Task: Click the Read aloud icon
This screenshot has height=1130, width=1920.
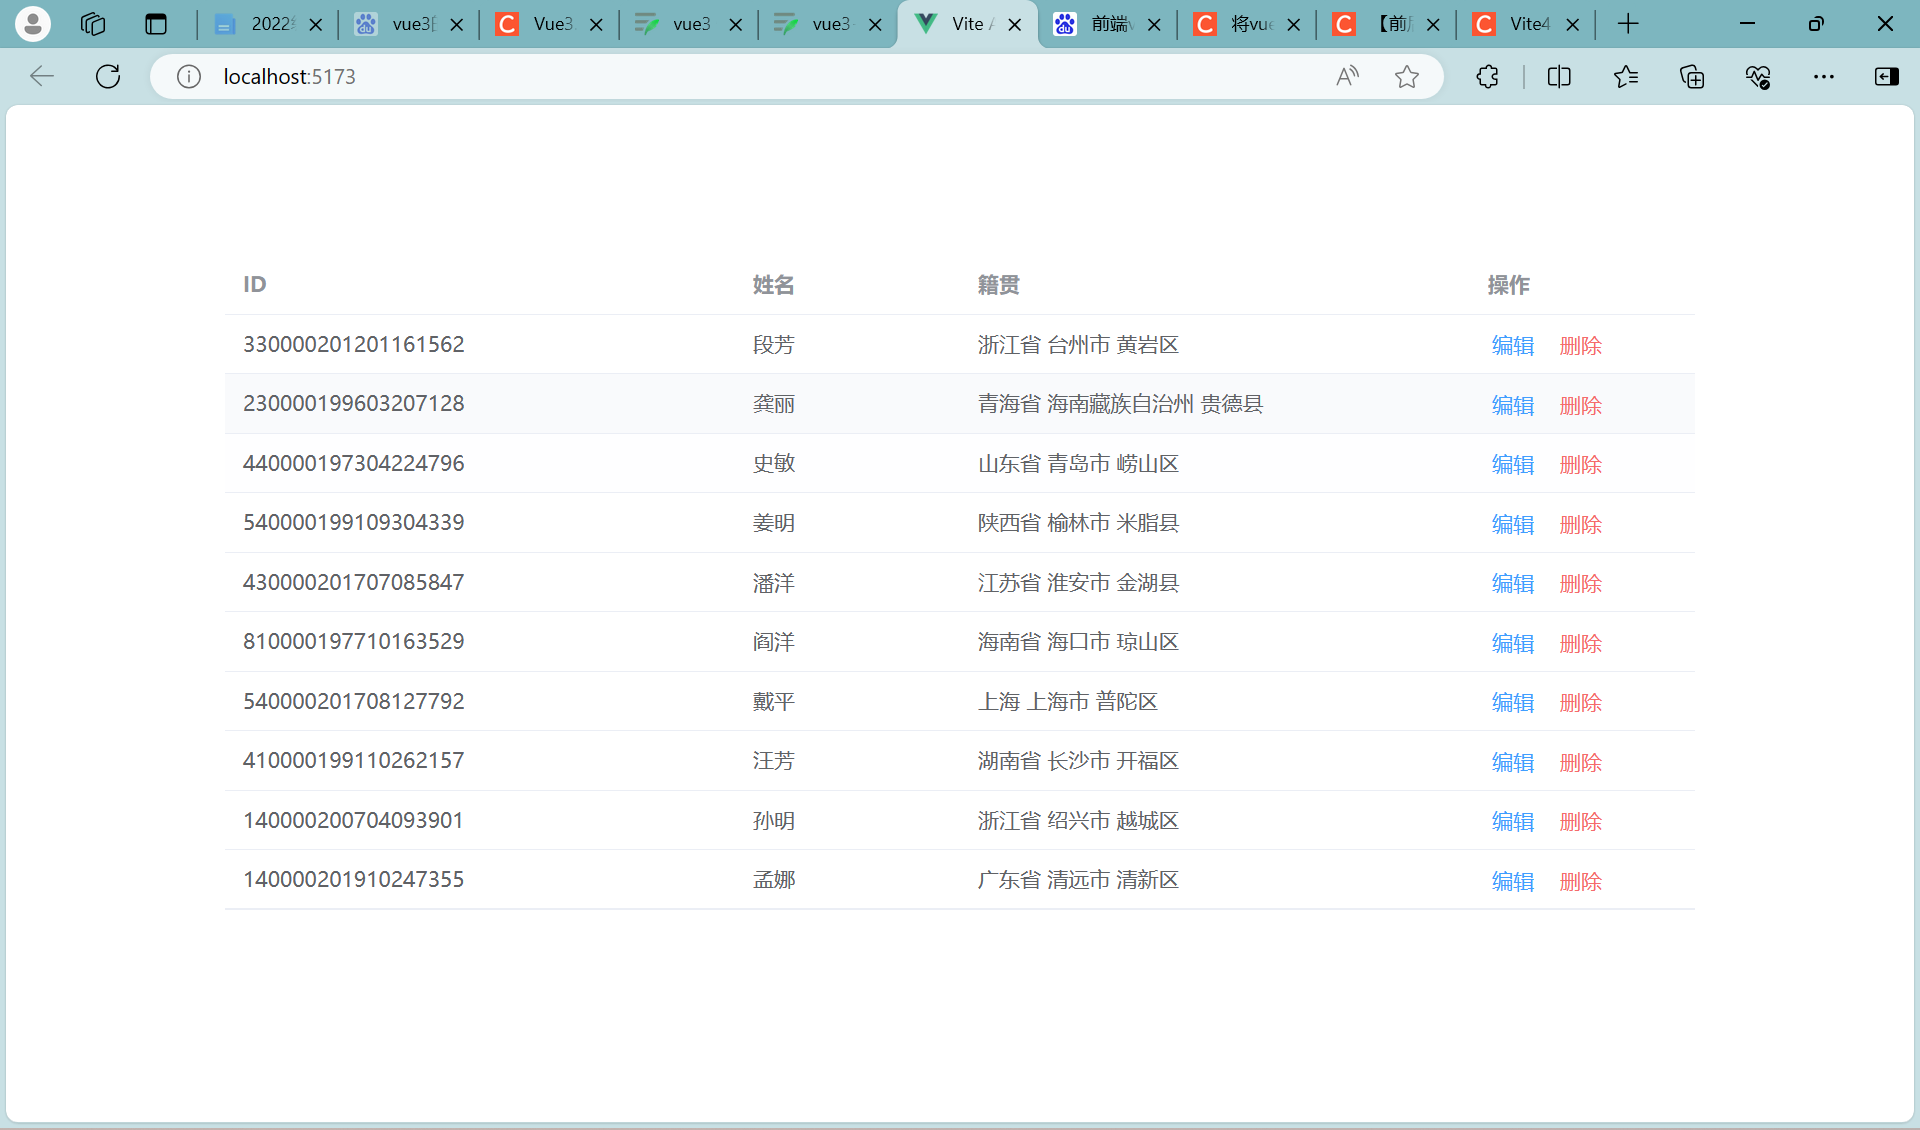Action: (1346, 76)
